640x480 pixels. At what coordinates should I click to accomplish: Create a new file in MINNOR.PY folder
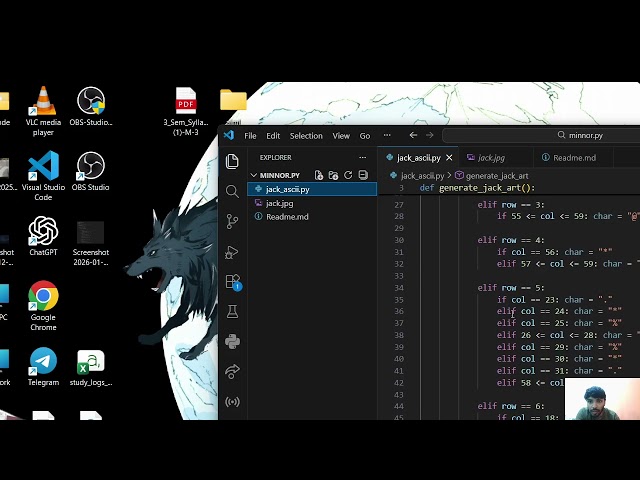(319, 176)
